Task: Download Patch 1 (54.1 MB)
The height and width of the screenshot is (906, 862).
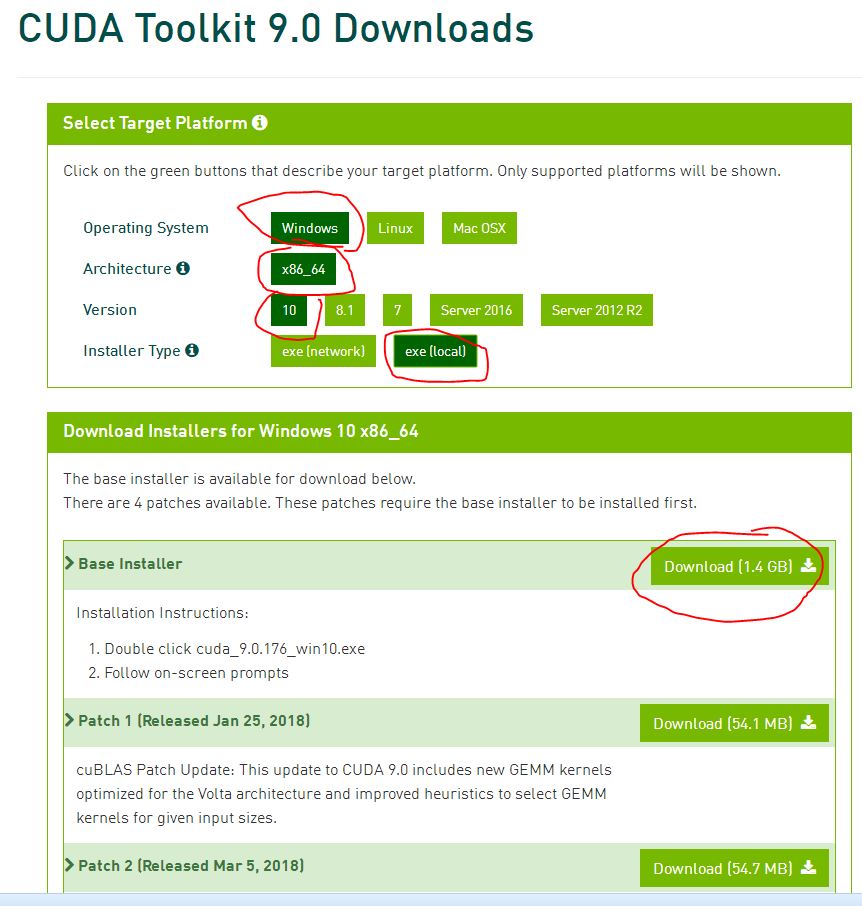Action: (735, 722)
